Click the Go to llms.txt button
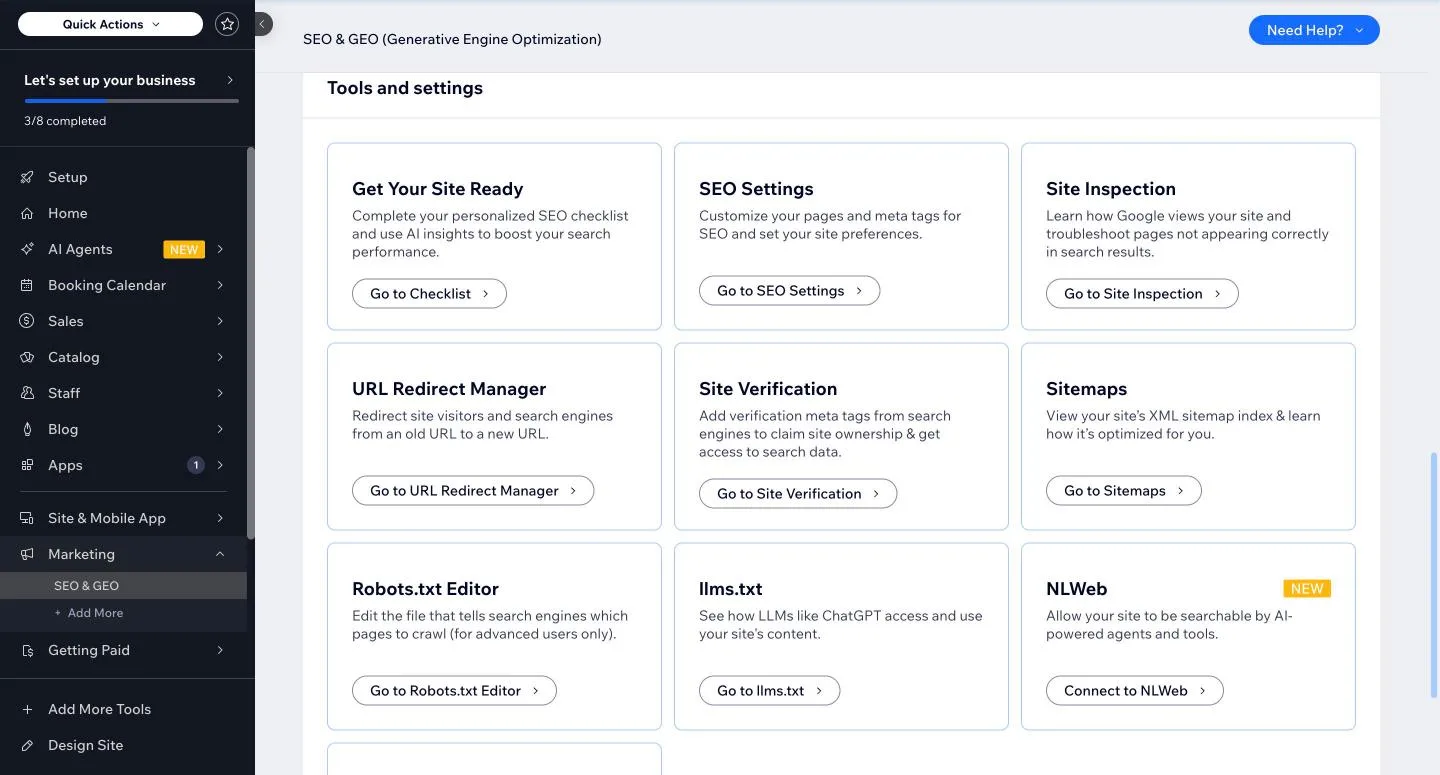This screenshot has width=1440, height=775. [769, 691]
